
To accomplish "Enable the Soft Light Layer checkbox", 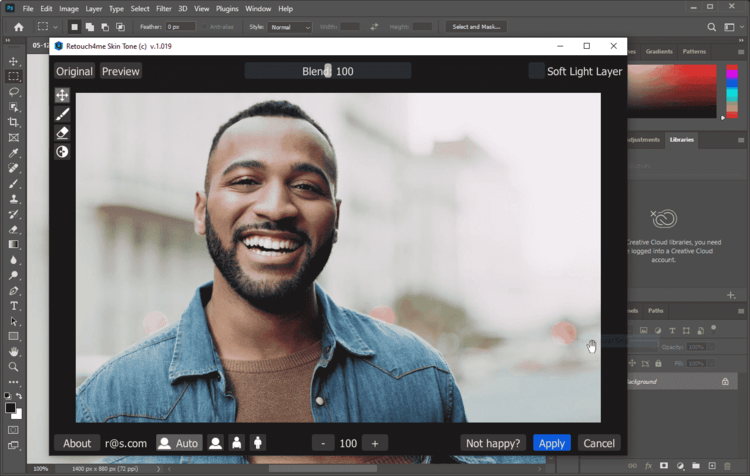I will pos(536,71).
